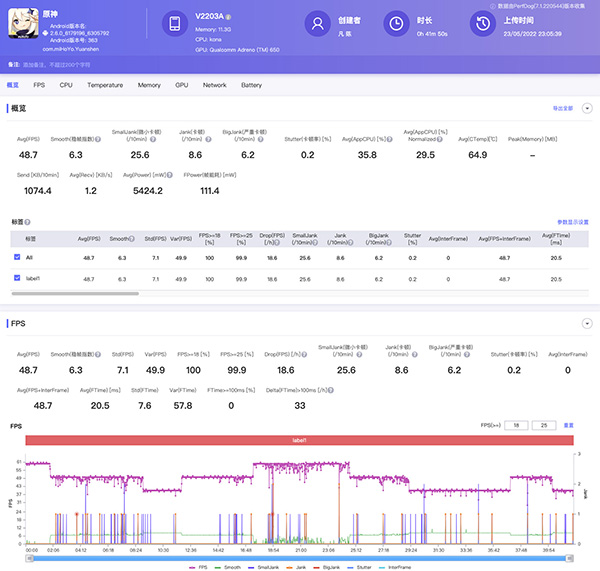600x571 pixels.
Task: Click the duration clock icon
Action: [397, 24]
